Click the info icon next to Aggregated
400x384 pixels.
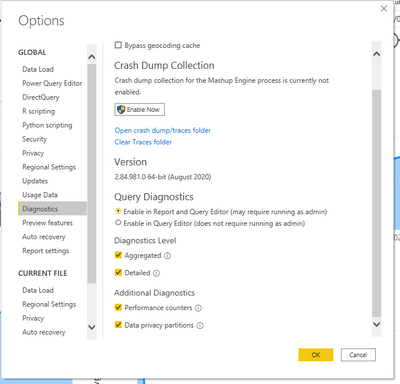coord(168,256)
